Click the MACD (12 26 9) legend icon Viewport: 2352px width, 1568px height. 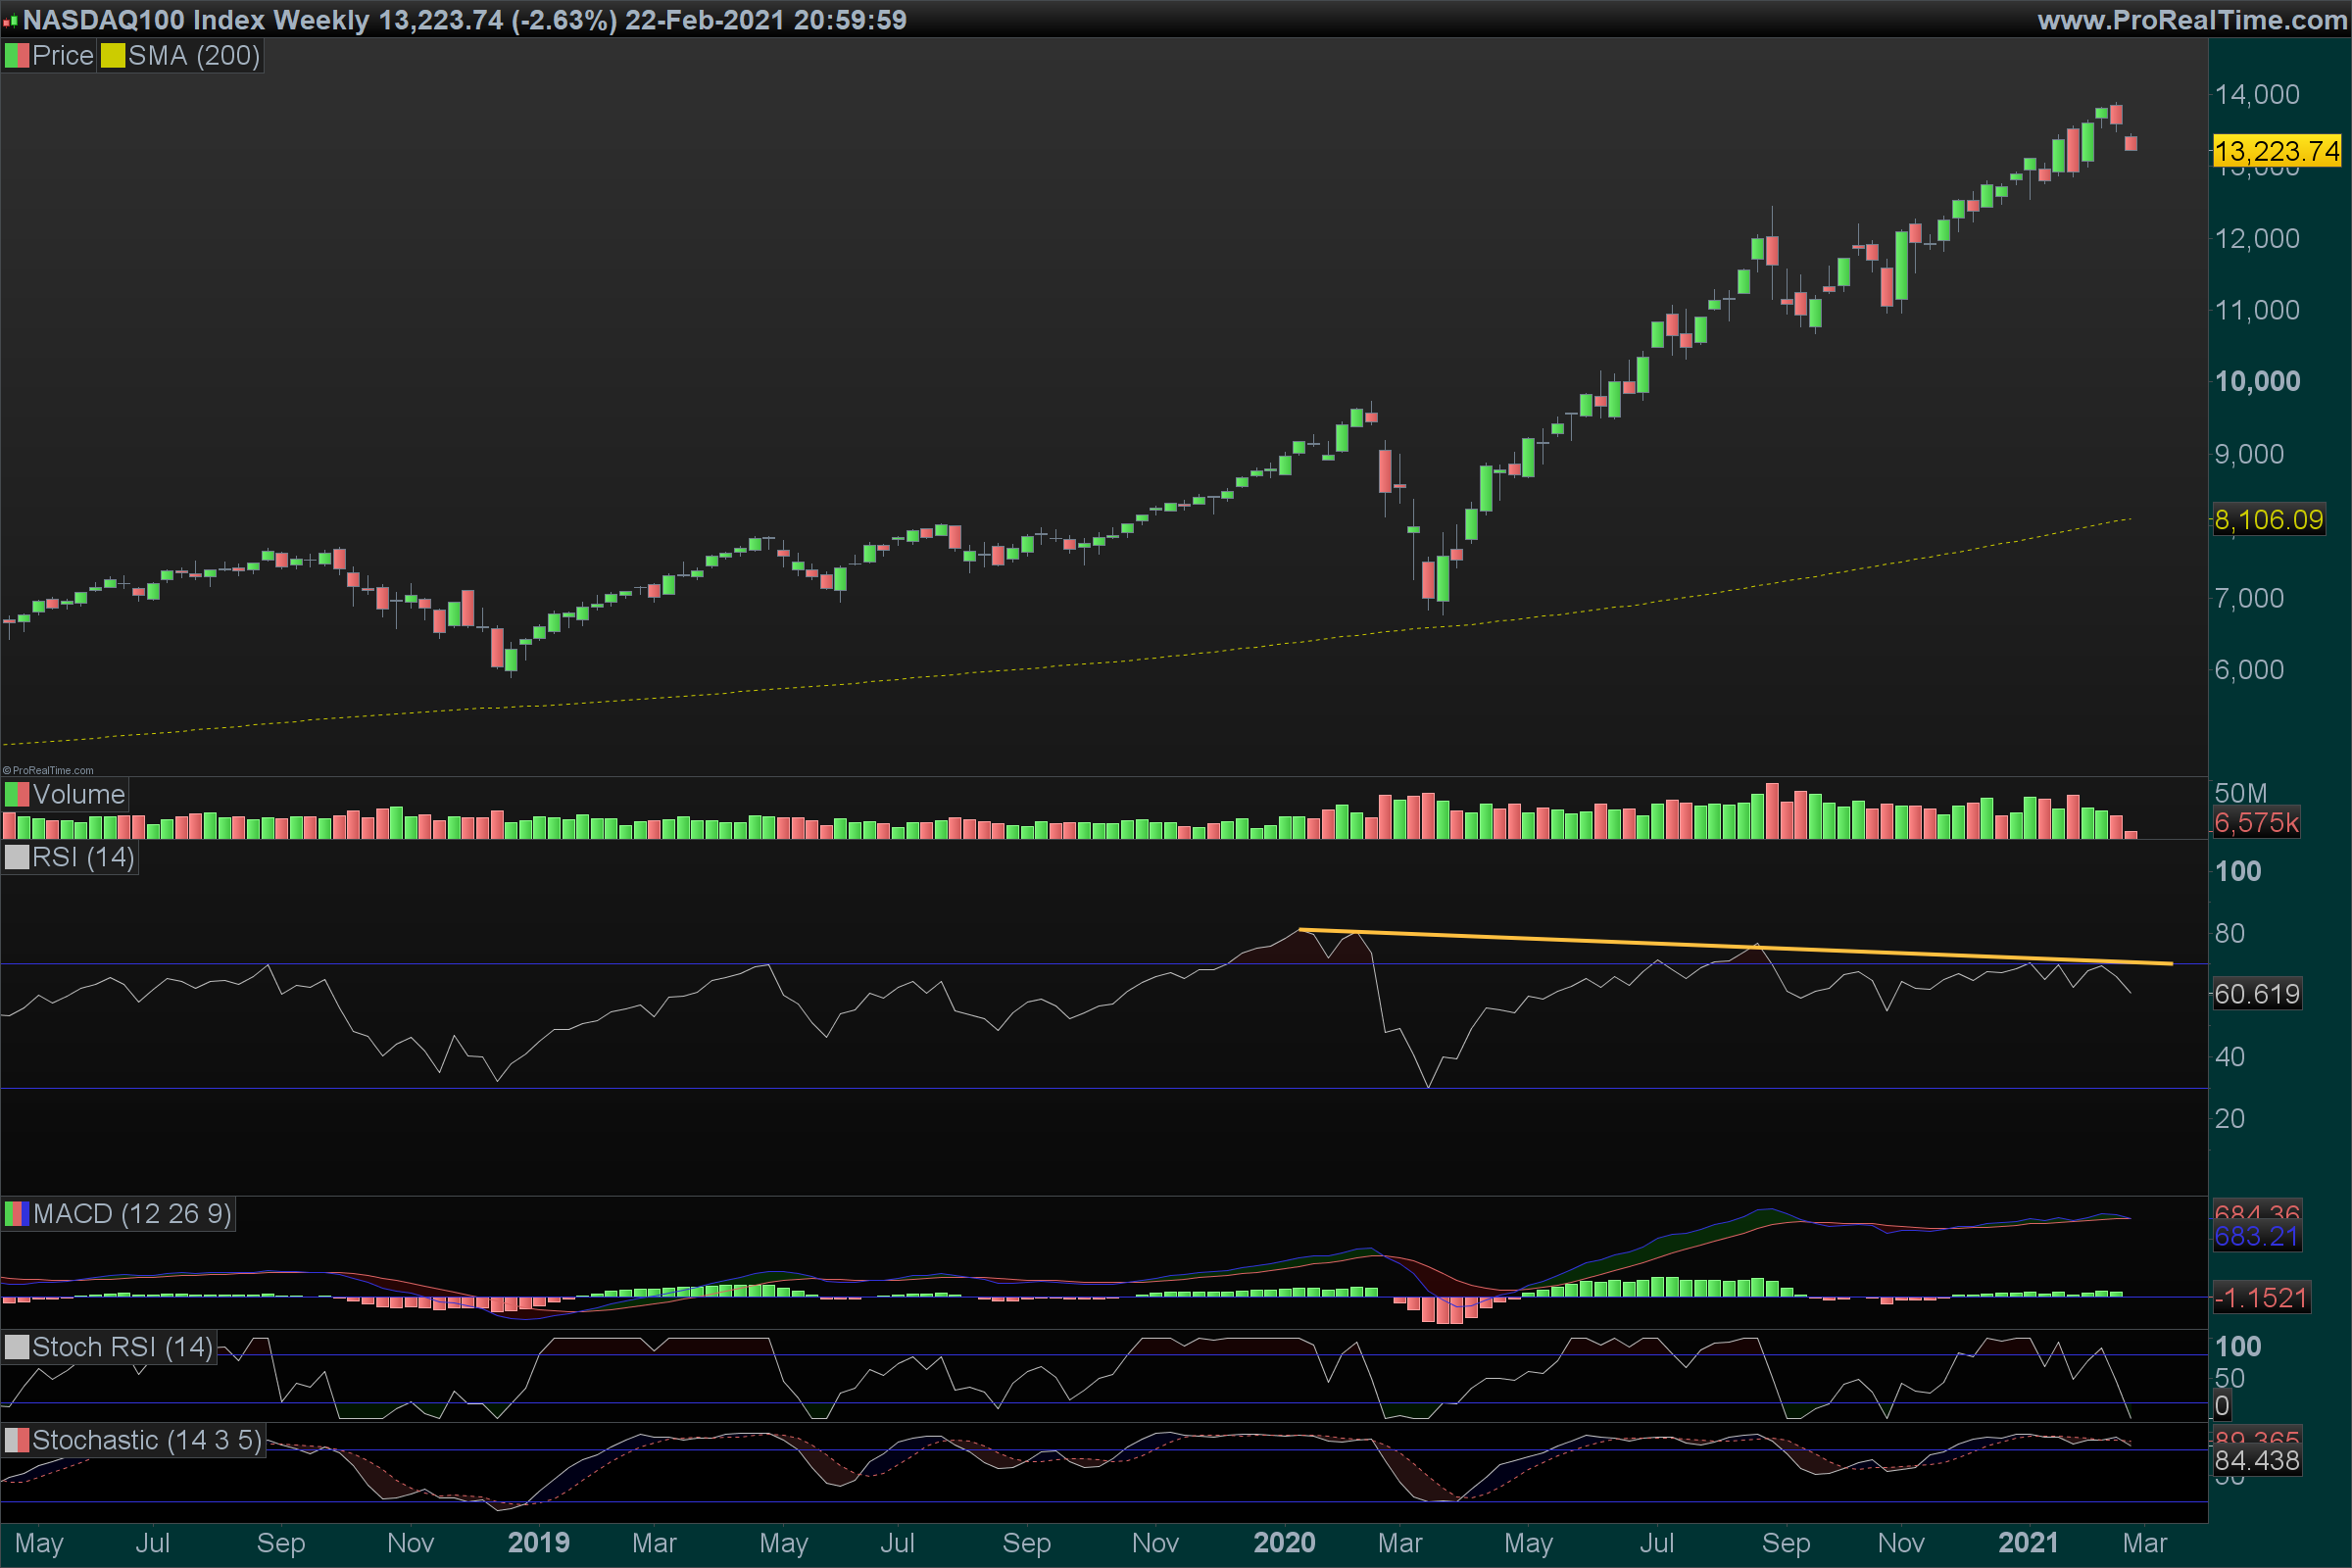[17, 1214]
